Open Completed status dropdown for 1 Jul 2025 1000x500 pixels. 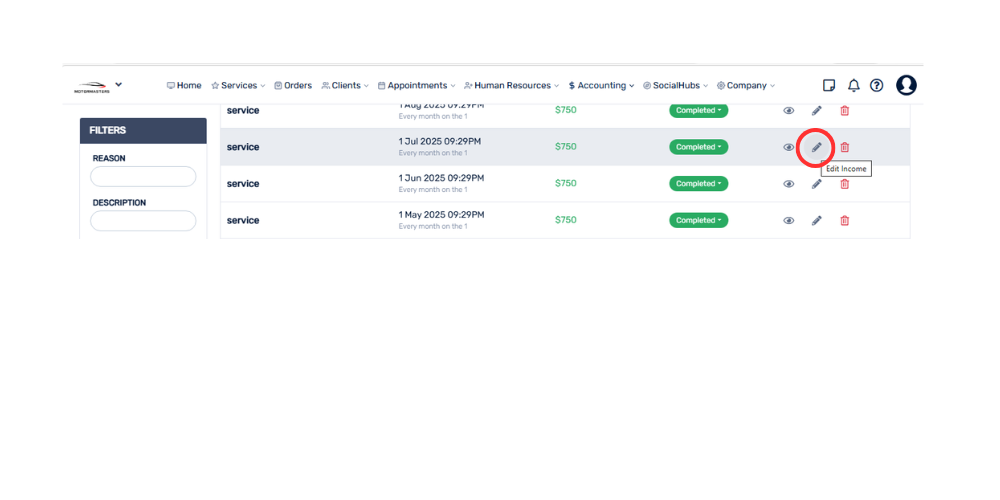698,147
